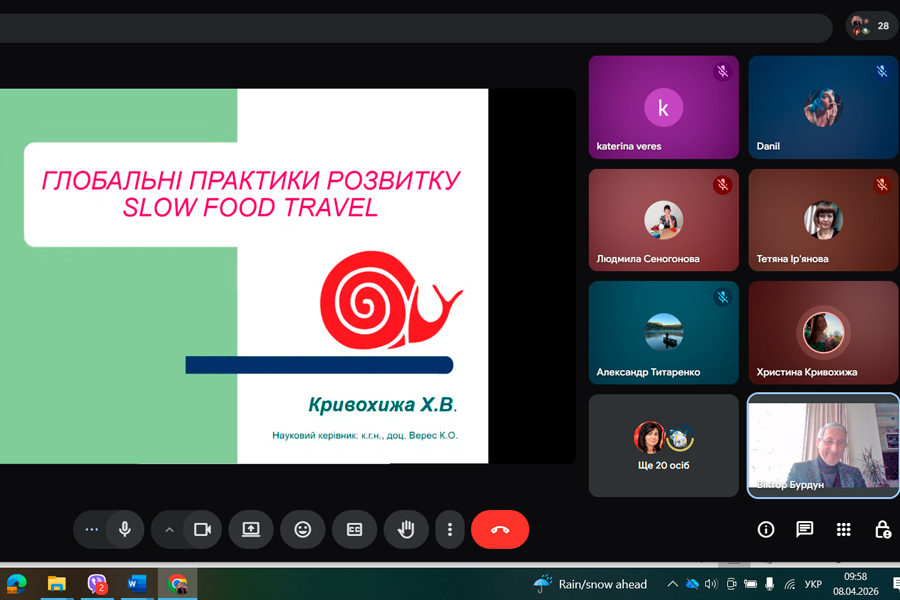Click muted mic icon on katerina veres
Screen dimensions: 900x600
pos(723,72)
